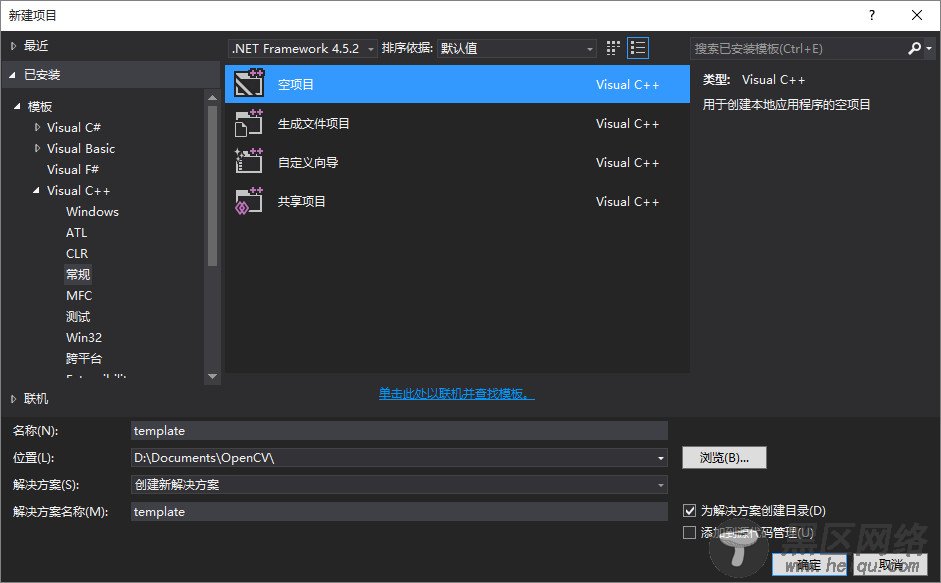Click the 取消 button
The height and width of the screenshot is (583, 941).
[x=891, y=564]
